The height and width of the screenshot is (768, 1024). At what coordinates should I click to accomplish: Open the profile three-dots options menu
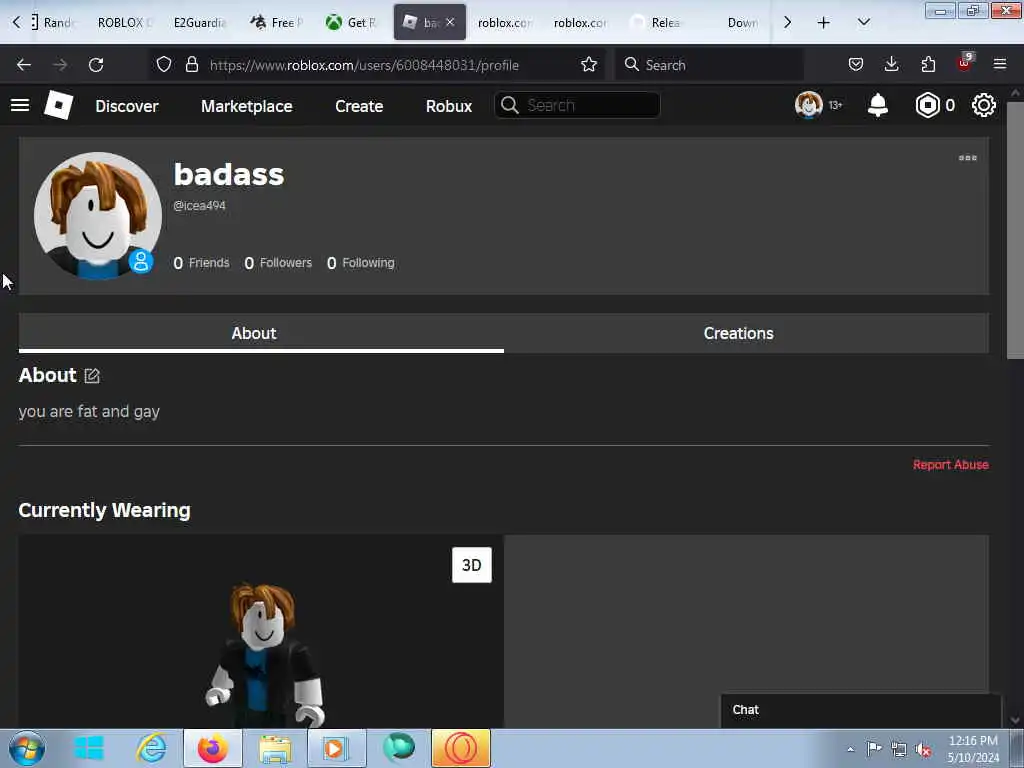point(967,158)
